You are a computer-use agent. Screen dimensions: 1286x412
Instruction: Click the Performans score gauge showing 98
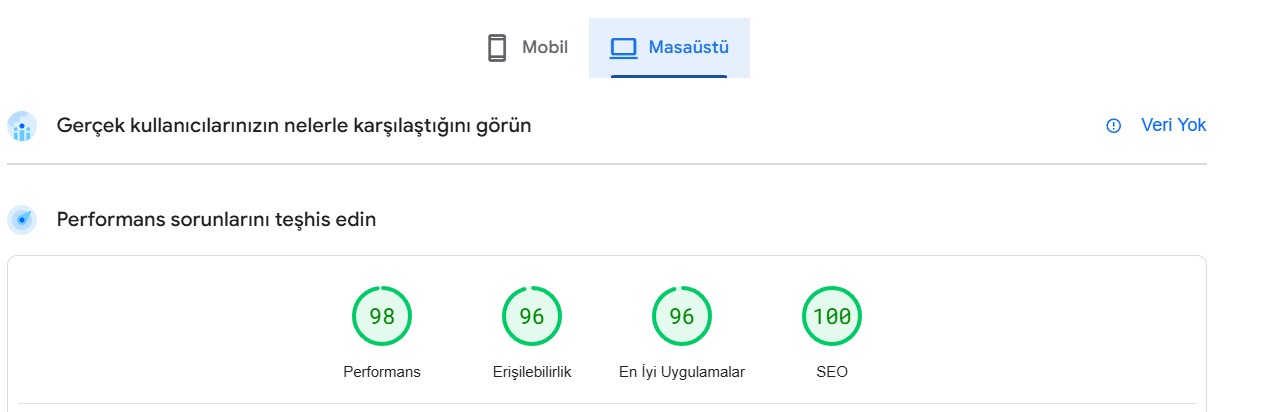[x=382, y=317]
